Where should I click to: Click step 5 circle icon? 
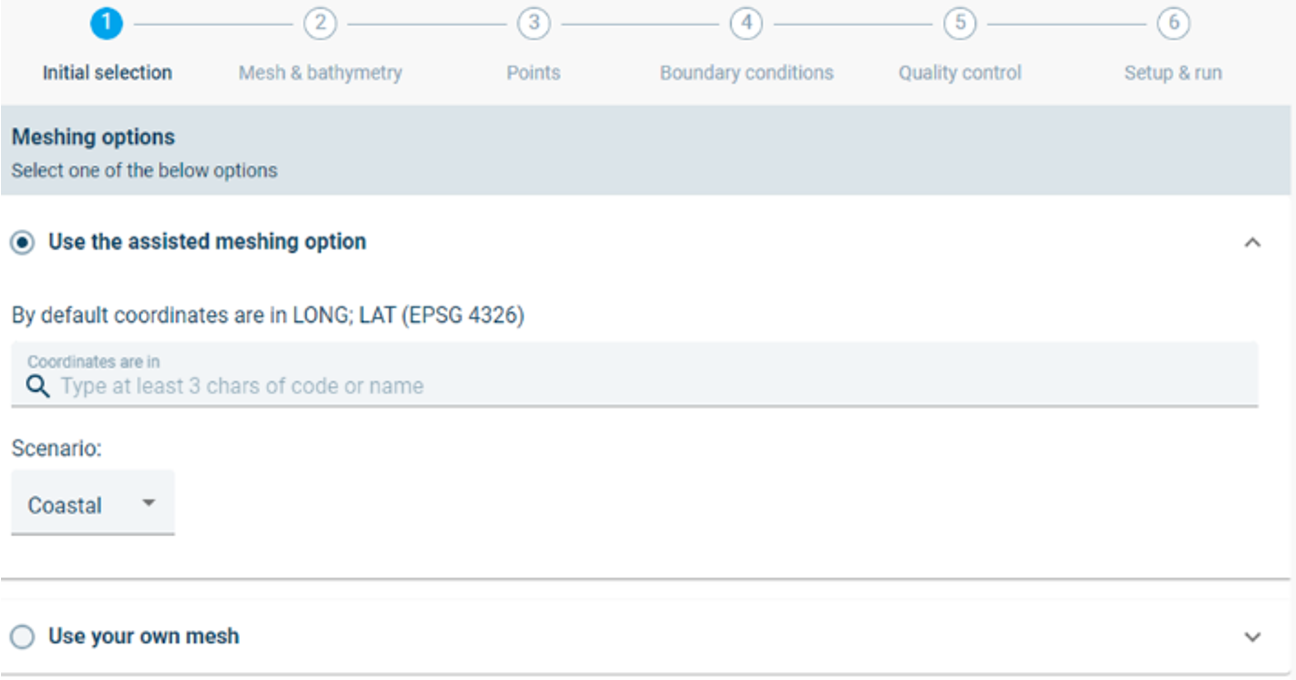point(960,24)
